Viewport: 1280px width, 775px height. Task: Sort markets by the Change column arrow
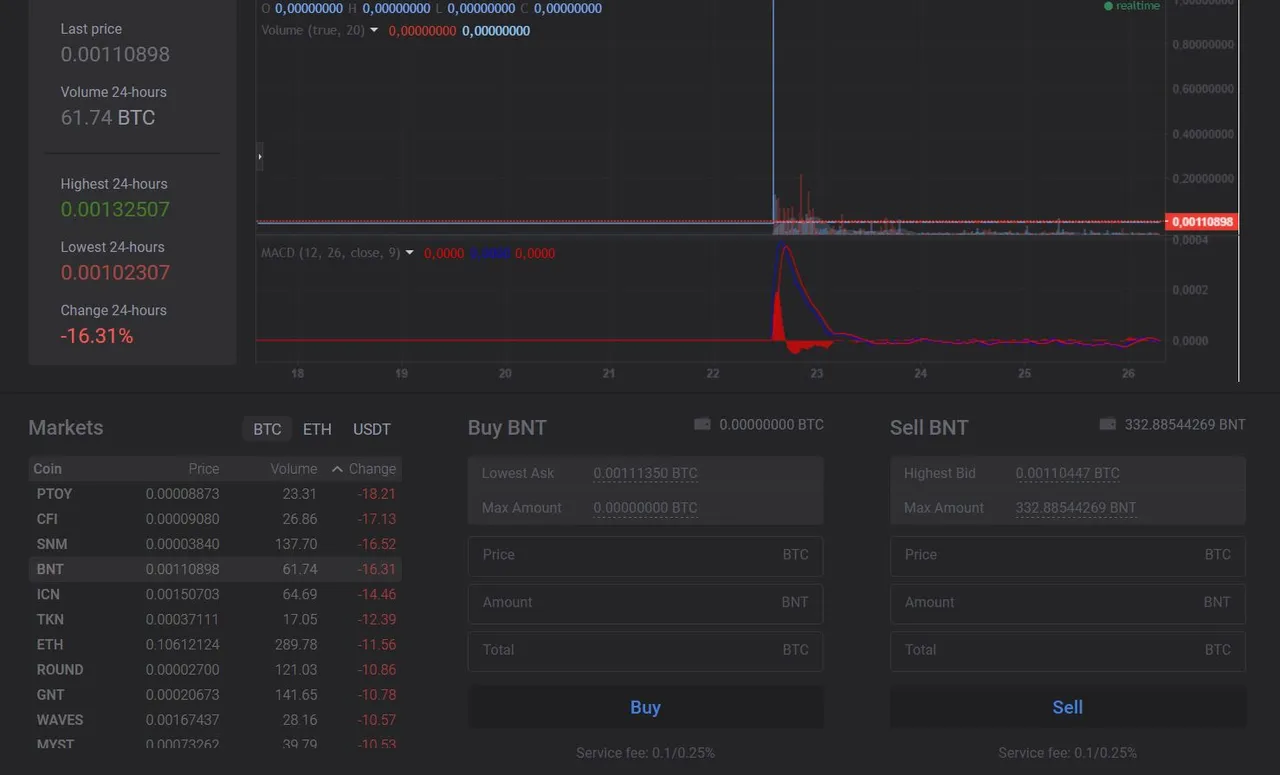pyautogui.click(x=337, y=469)
